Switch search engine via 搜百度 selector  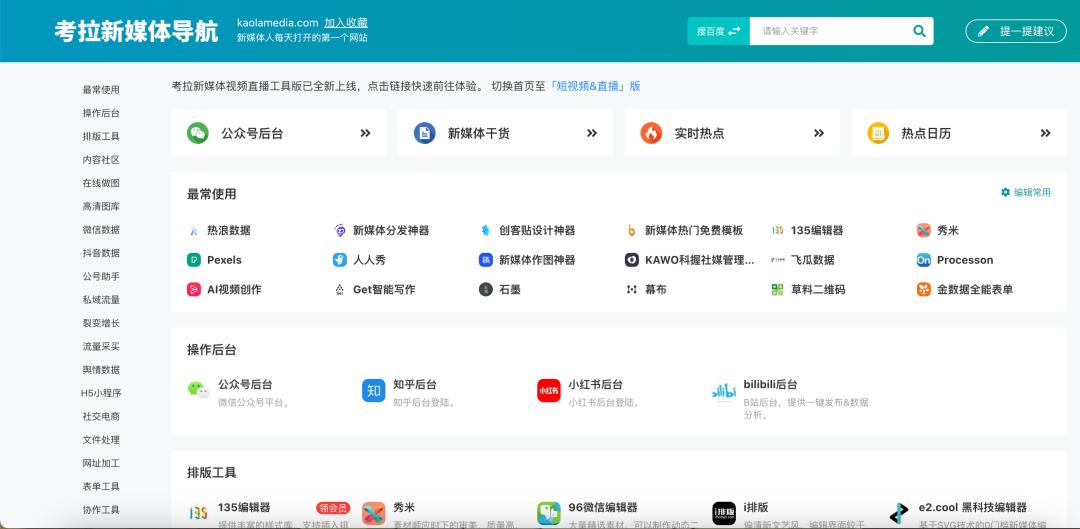[x=718, y=31]
